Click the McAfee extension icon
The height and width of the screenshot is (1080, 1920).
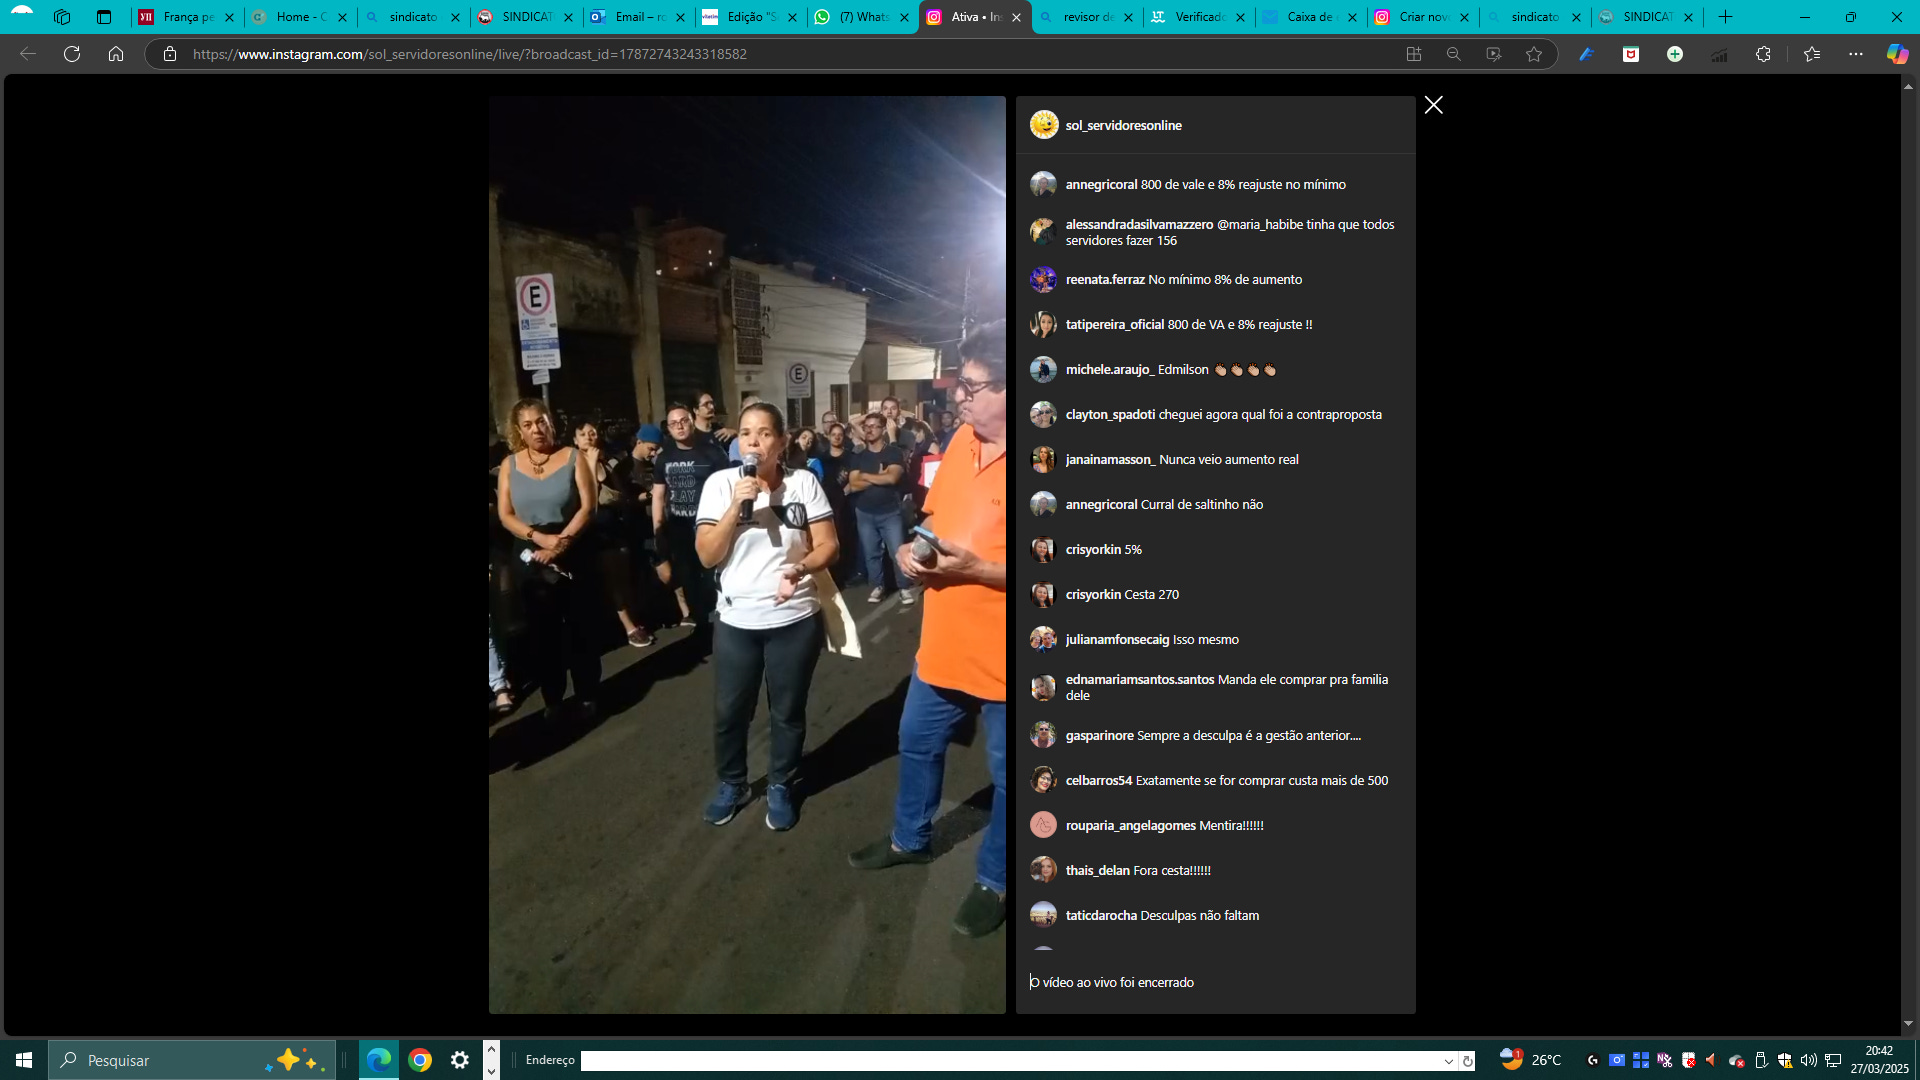(1631, 54)
